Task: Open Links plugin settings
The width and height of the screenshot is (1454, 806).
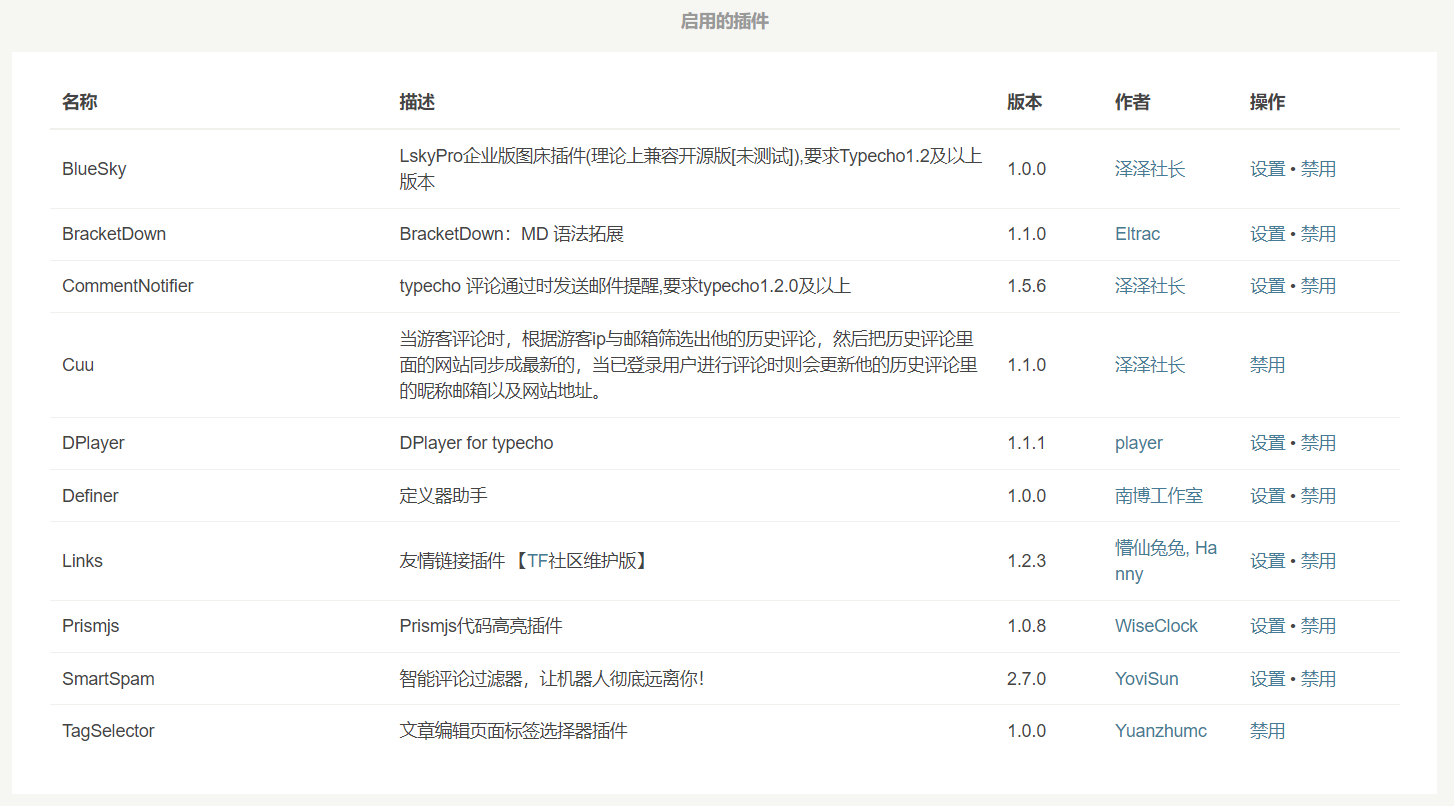Action: 1267,561
